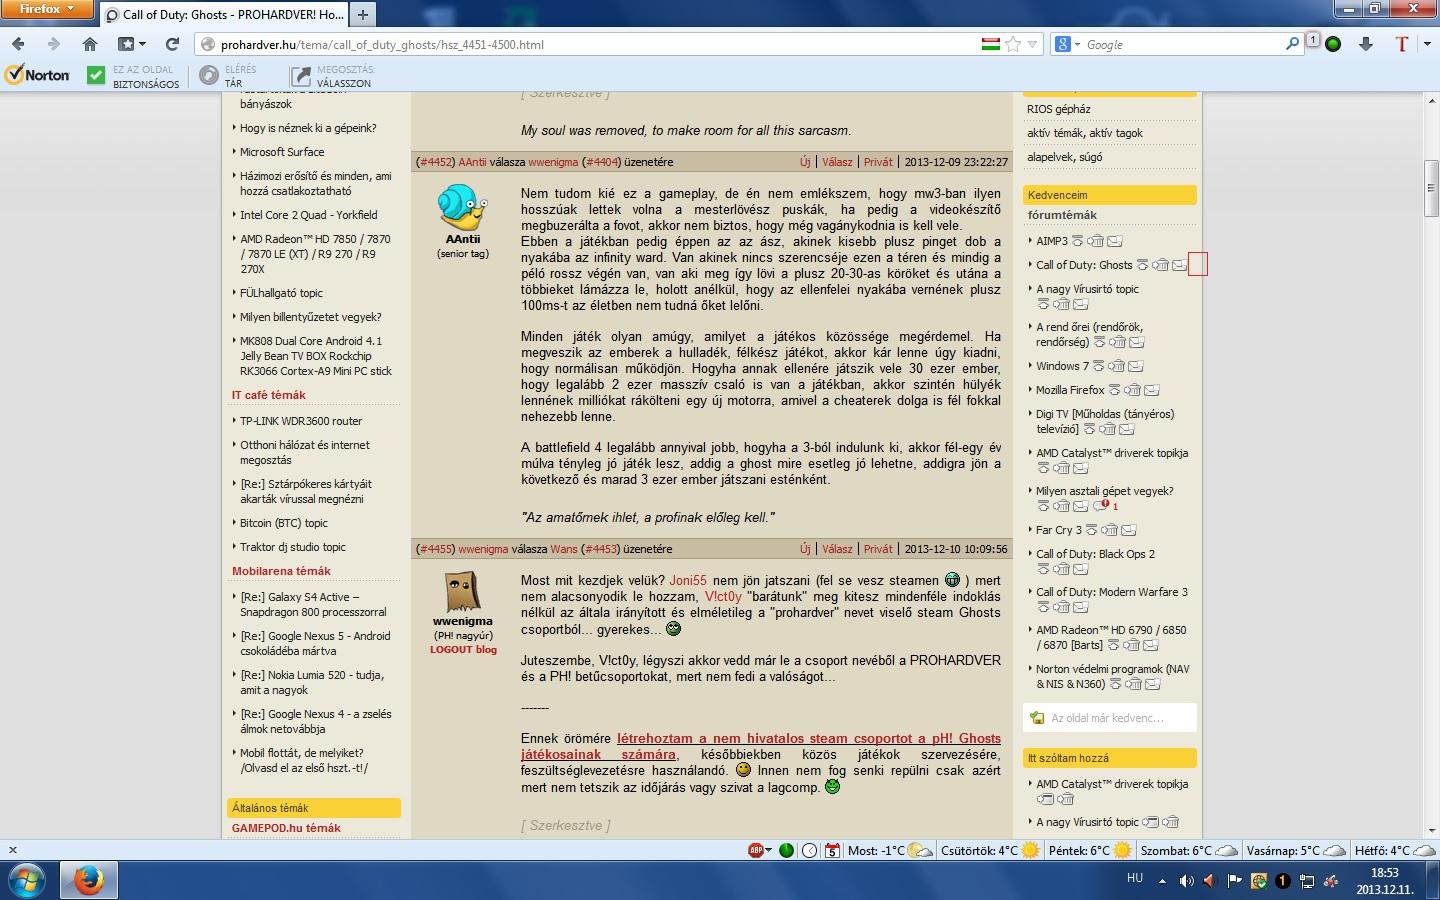Image resolution: width=1440 pixels, height=900 pixels.
Task: Open the Google search engine selector
Action: [1067, 44]
